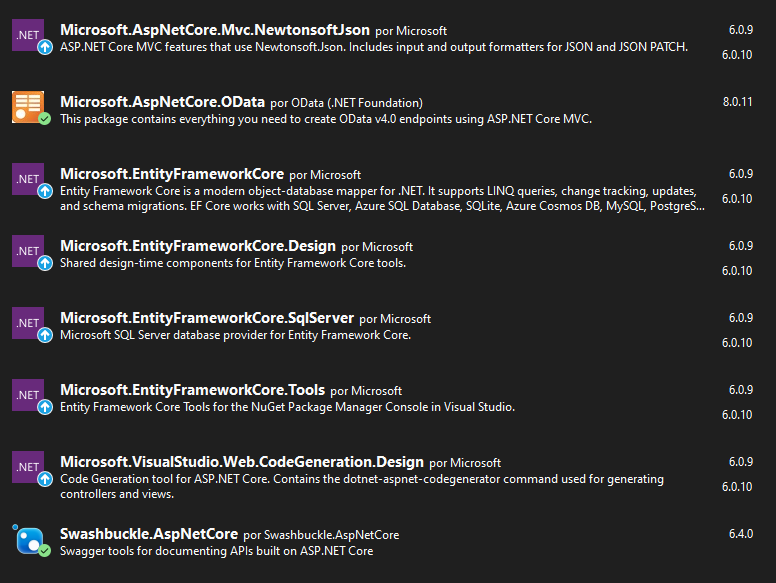Click version 6.4.0 of Swashbuckle.AspNetCore
Screen dimensions: 776x583
tap(741, 534)
